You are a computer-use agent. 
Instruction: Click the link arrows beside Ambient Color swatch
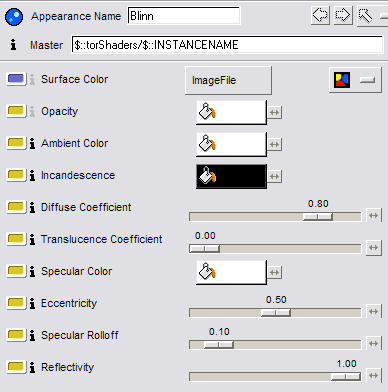pos(275,144)
